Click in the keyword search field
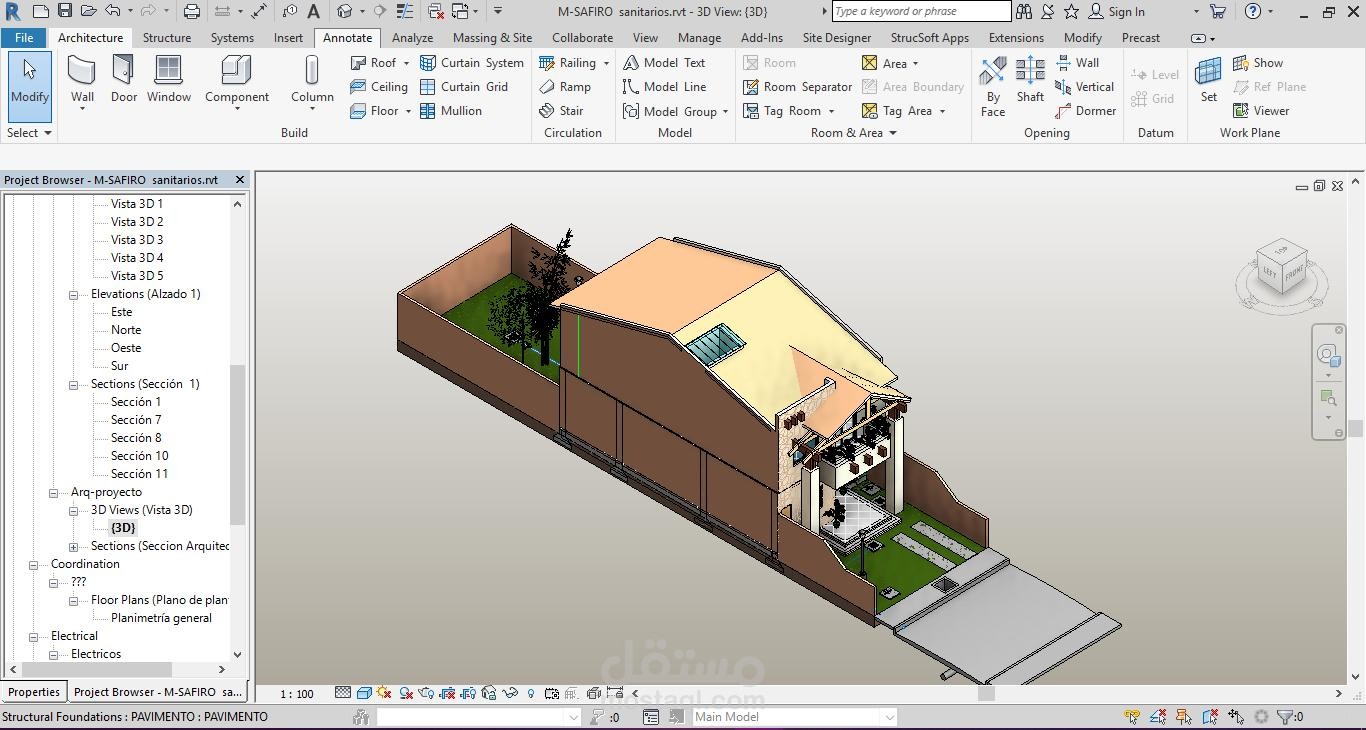1366x730 pixels. [920, 12]
